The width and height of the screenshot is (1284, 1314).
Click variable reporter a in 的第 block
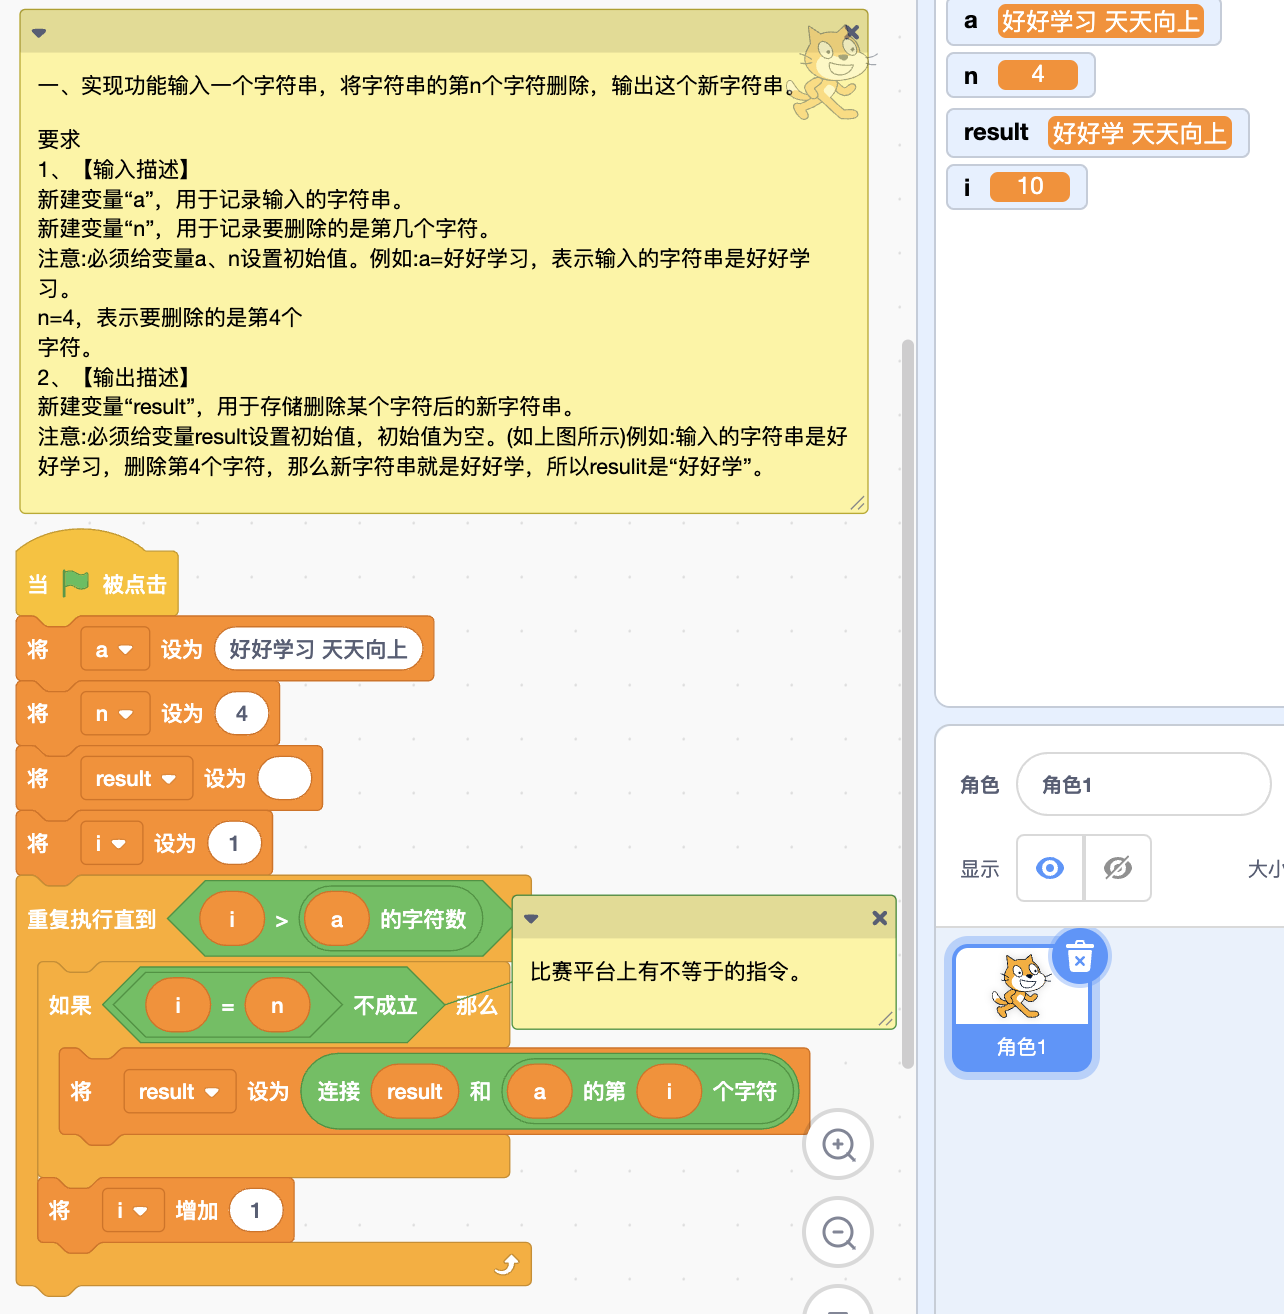point(540,1092)
